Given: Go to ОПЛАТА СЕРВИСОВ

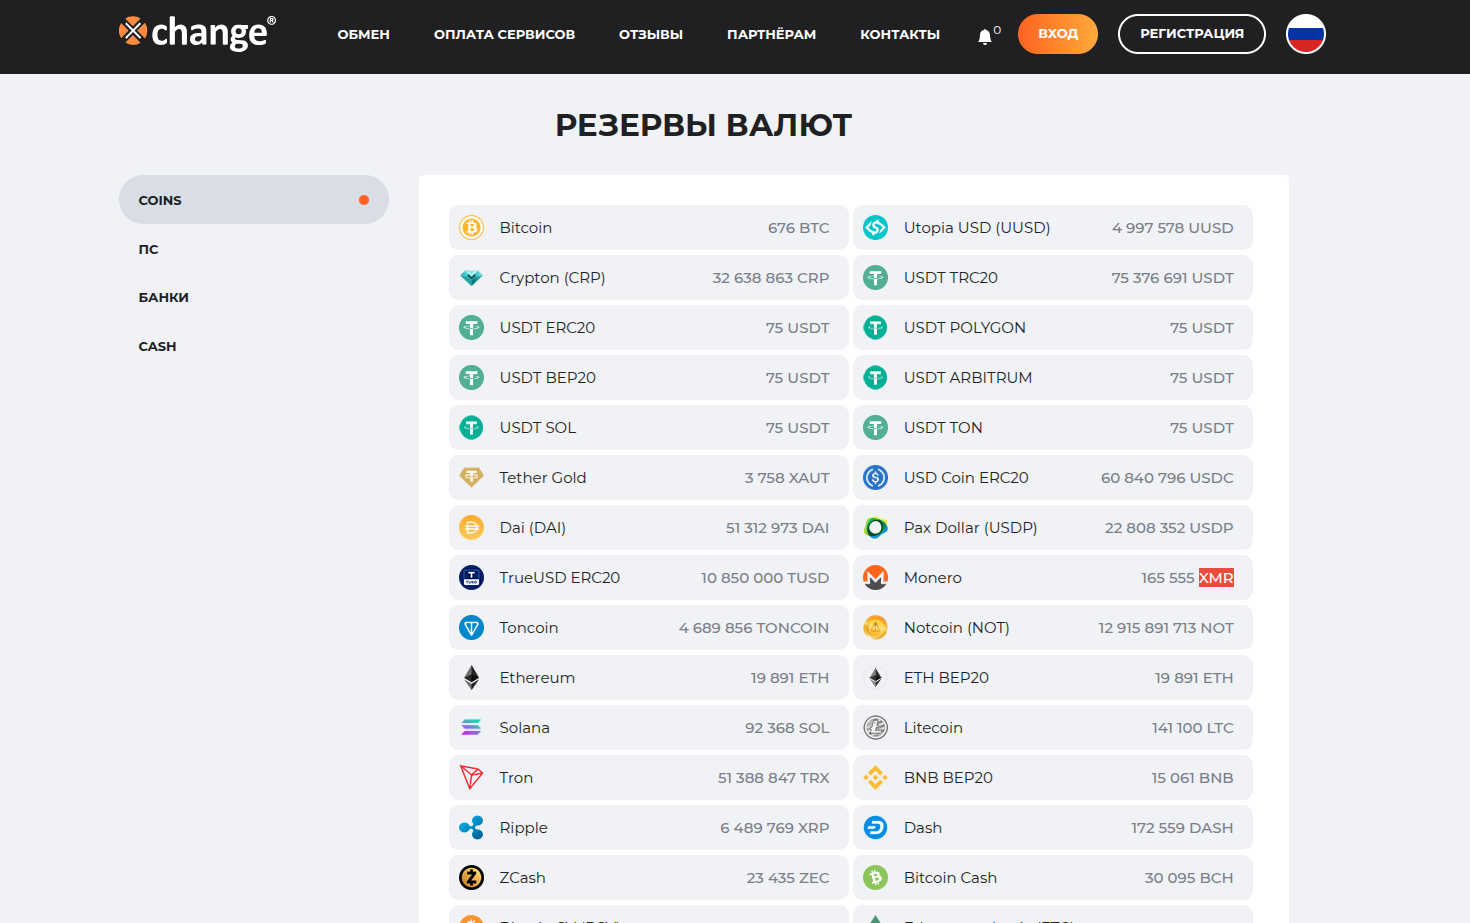Looking at the screenshot, I should tap(505, 34).
